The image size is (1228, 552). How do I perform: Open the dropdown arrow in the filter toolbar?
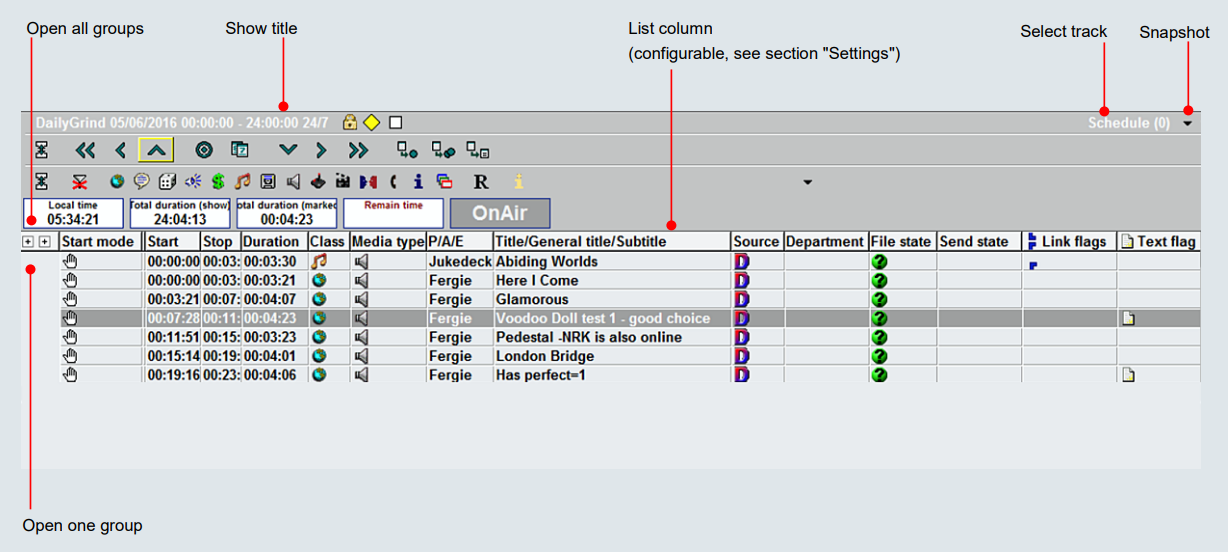point(807,183)
